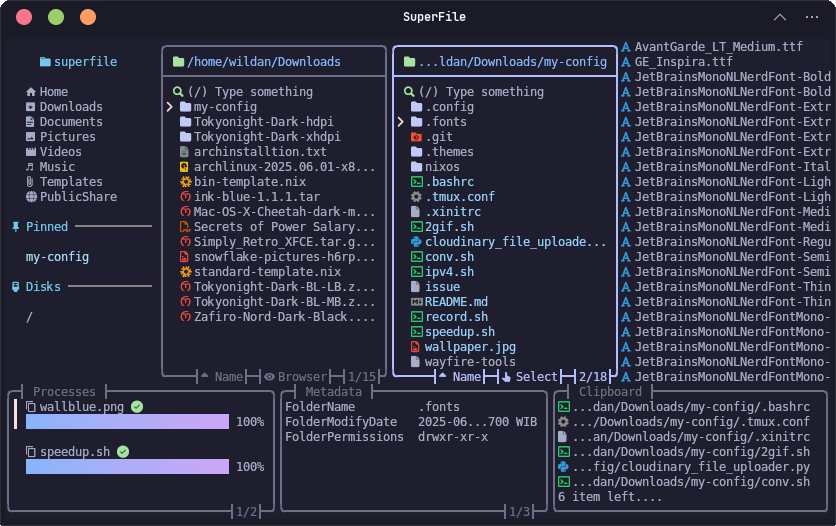
Task: Click the shell icon beside .bashrc in Clipboard
Action: [x=564, y=407]
